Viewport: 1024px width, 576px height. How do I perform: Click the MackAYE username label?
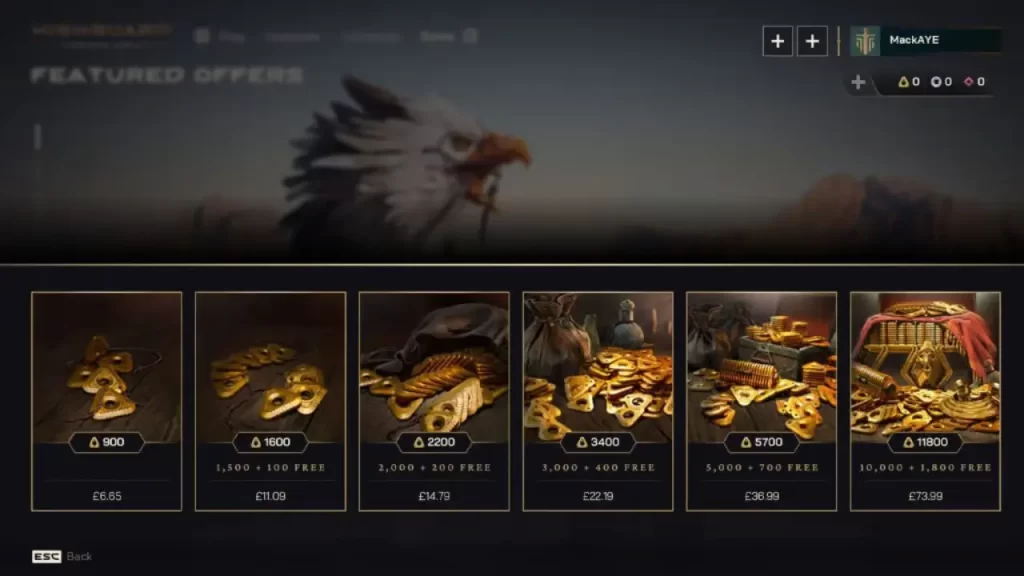point(914,40)
